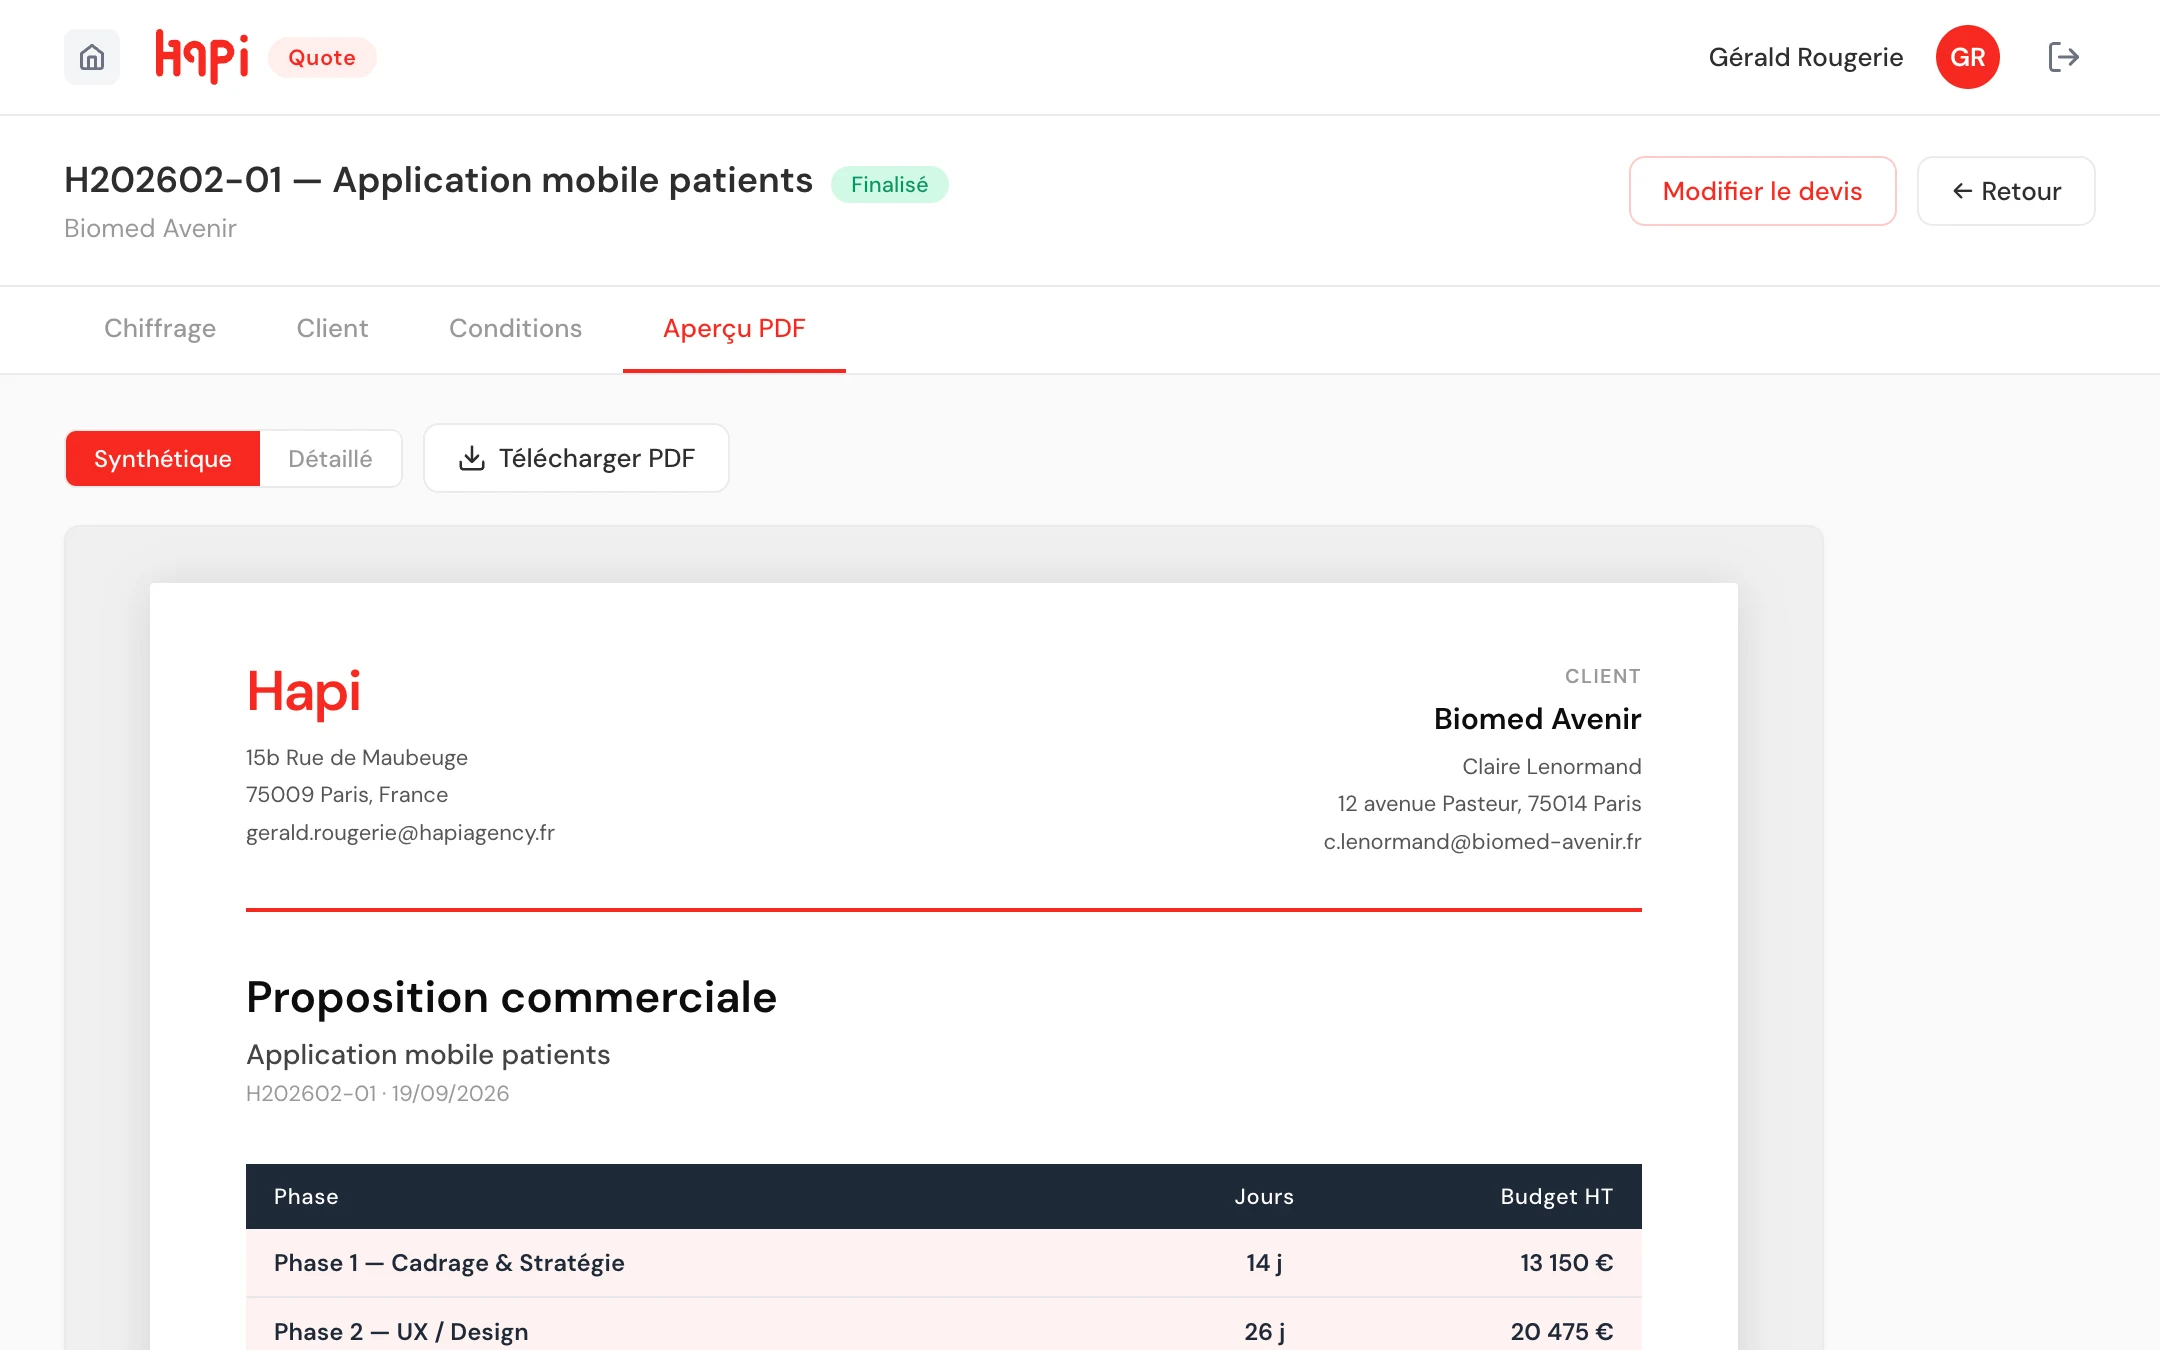
Task: Switch to Détaillé view
Action: (331, 459)
